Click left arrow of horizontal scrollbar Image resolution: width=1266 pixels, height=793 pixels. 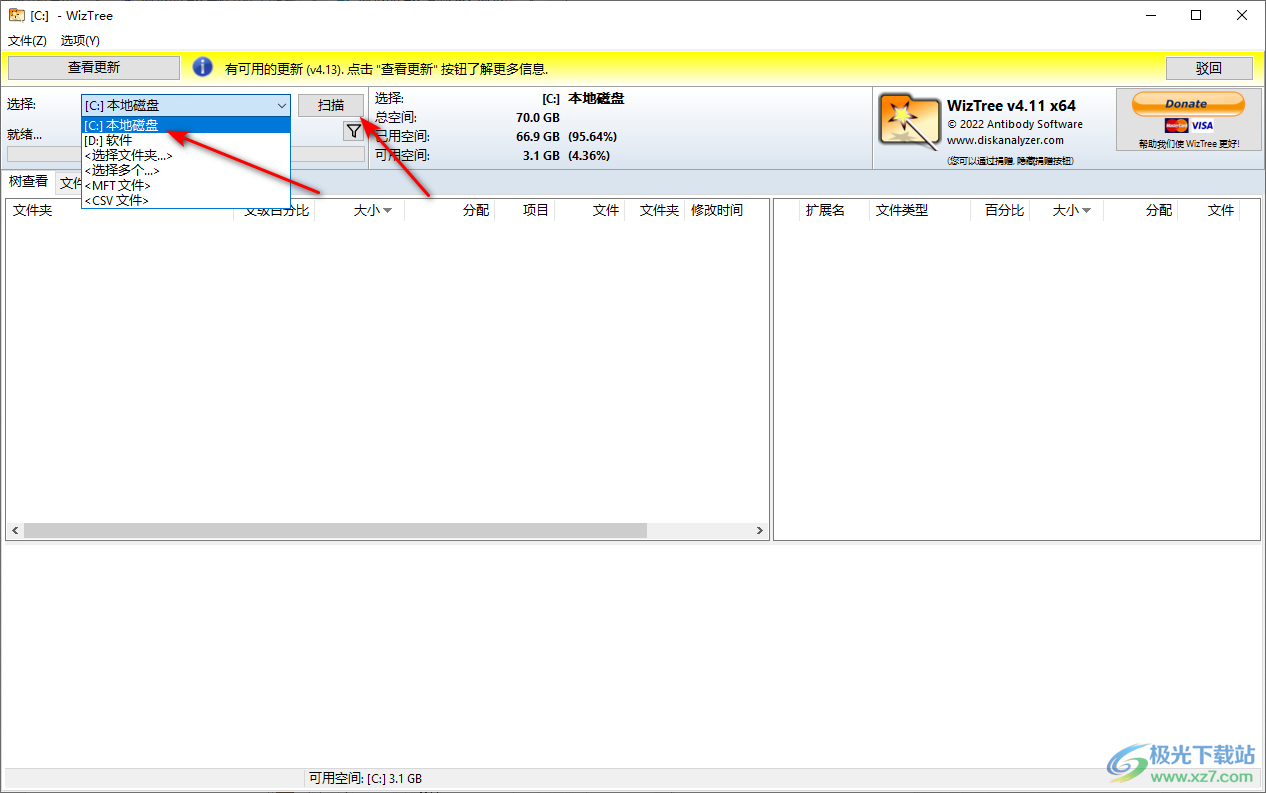pos(15,531)
